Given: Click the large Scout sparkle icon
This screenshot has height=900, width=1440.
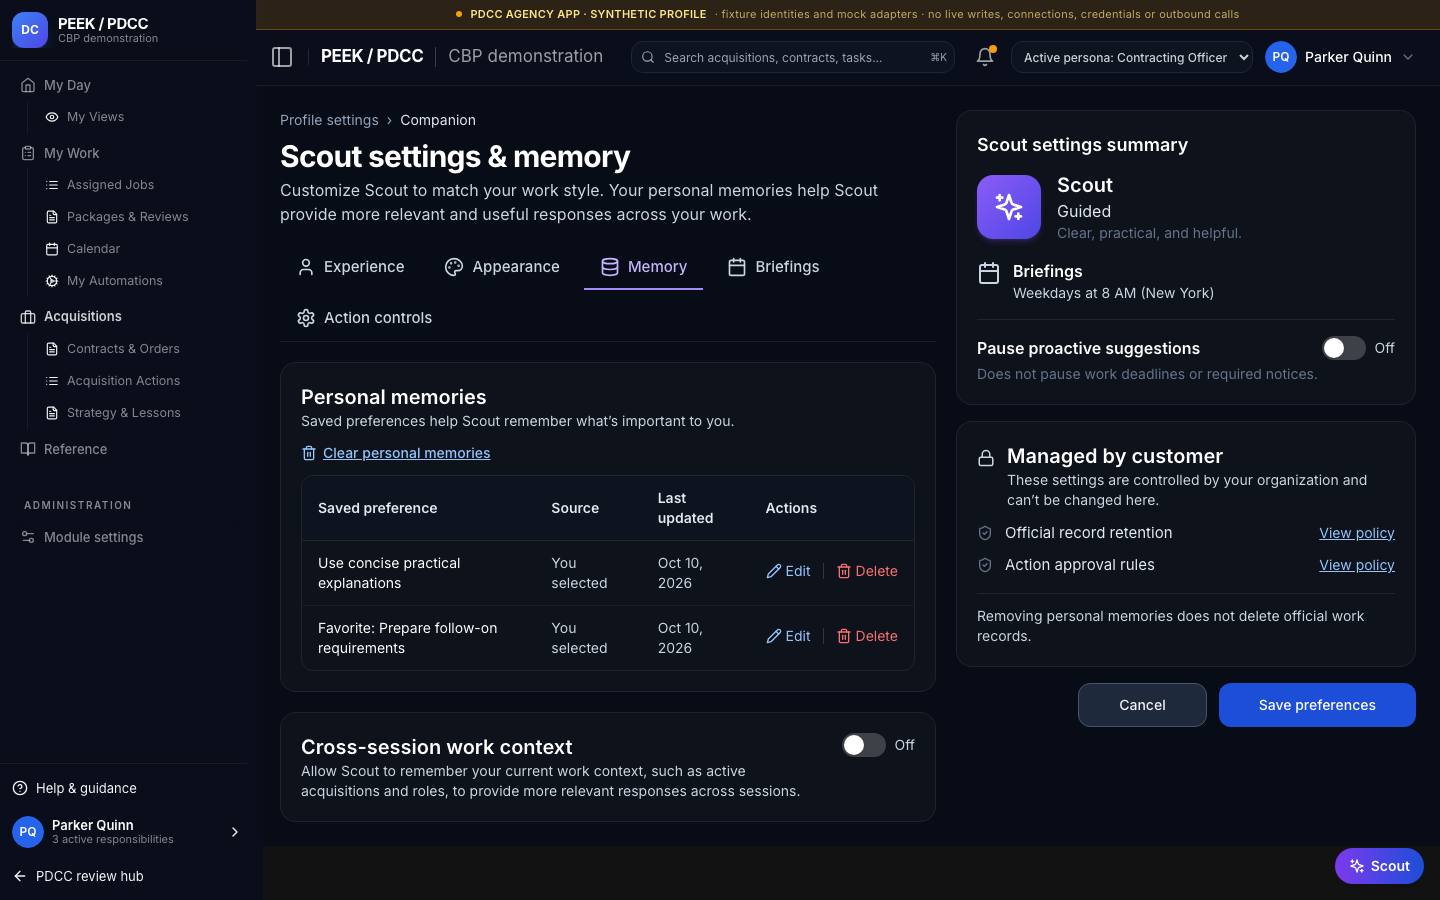Looking at the screenshot, I should pyautogui.click(x=1009, y=207).
